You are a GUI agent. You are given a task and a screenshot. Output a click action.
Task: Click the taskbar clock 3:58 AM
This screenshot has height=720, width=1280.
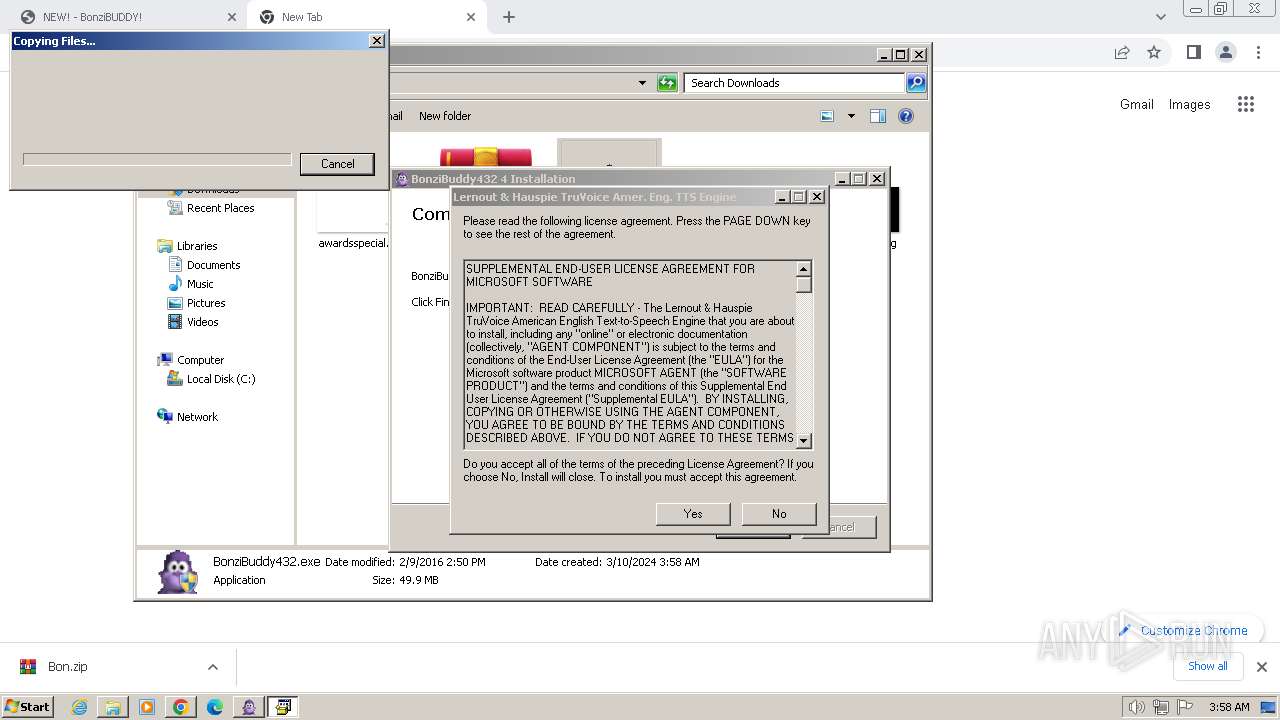pos(1229,707)
